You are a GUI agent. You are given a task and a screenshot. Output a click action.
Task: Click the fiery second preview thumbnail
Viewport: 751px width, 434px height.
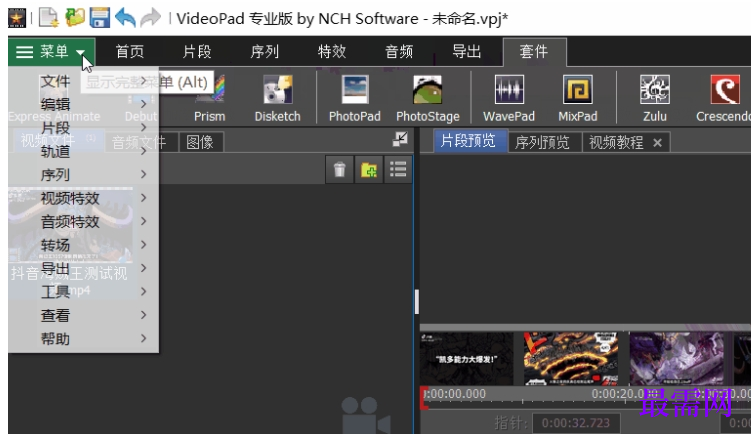pyautogui.click(x=571, y=358)
